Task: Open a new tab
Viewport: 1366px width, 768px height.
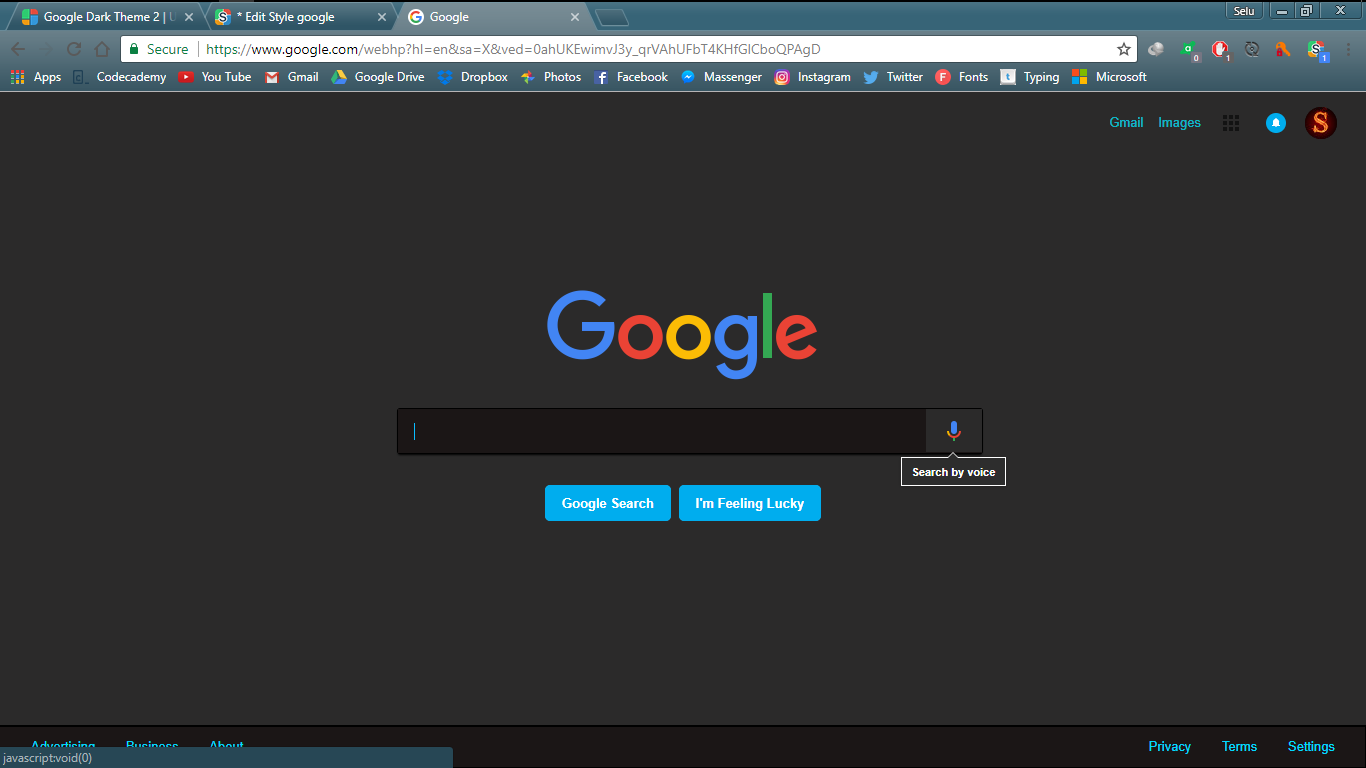Action: click(611, 17)
